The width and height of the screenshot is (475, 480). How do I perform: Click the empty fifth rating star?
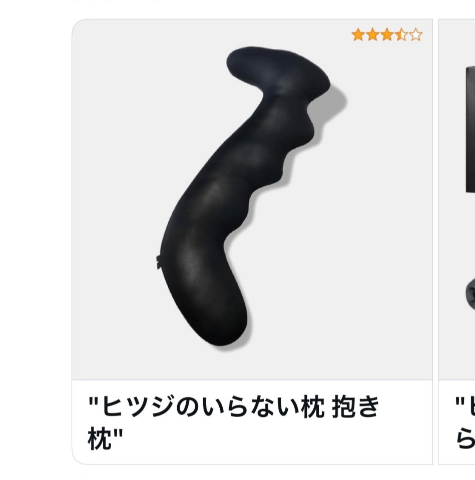pos(416,35)
